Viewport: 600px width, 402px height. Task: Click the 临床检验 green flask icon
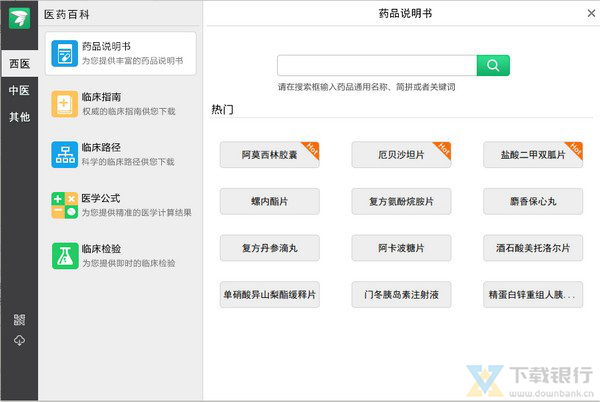point(64,256)
